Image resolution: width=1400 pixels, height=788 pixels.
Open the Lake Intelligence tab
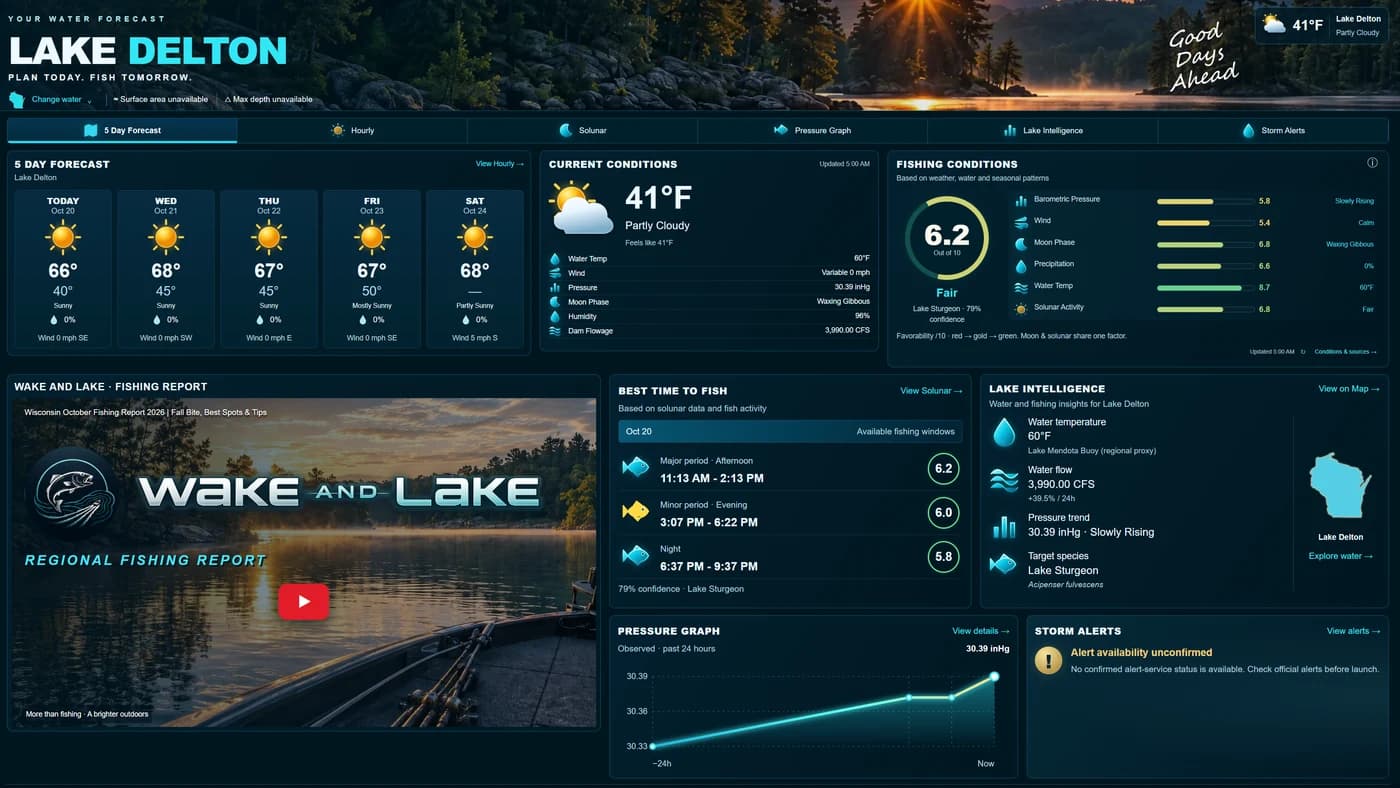[1042, 130]
